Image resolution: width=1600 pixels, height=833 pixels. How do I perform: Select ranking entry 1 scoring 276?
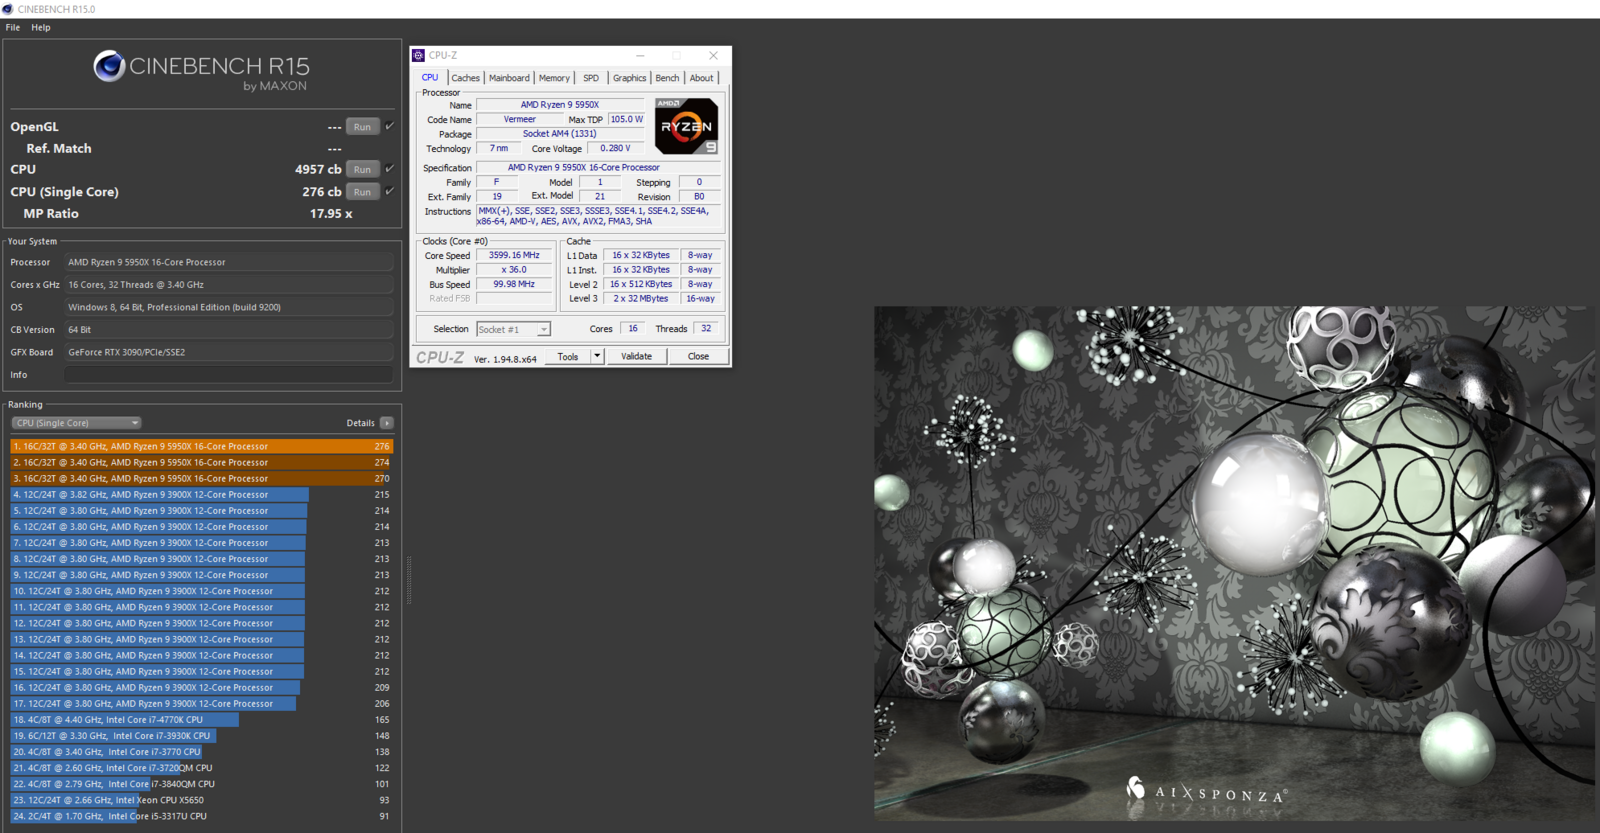202,446
